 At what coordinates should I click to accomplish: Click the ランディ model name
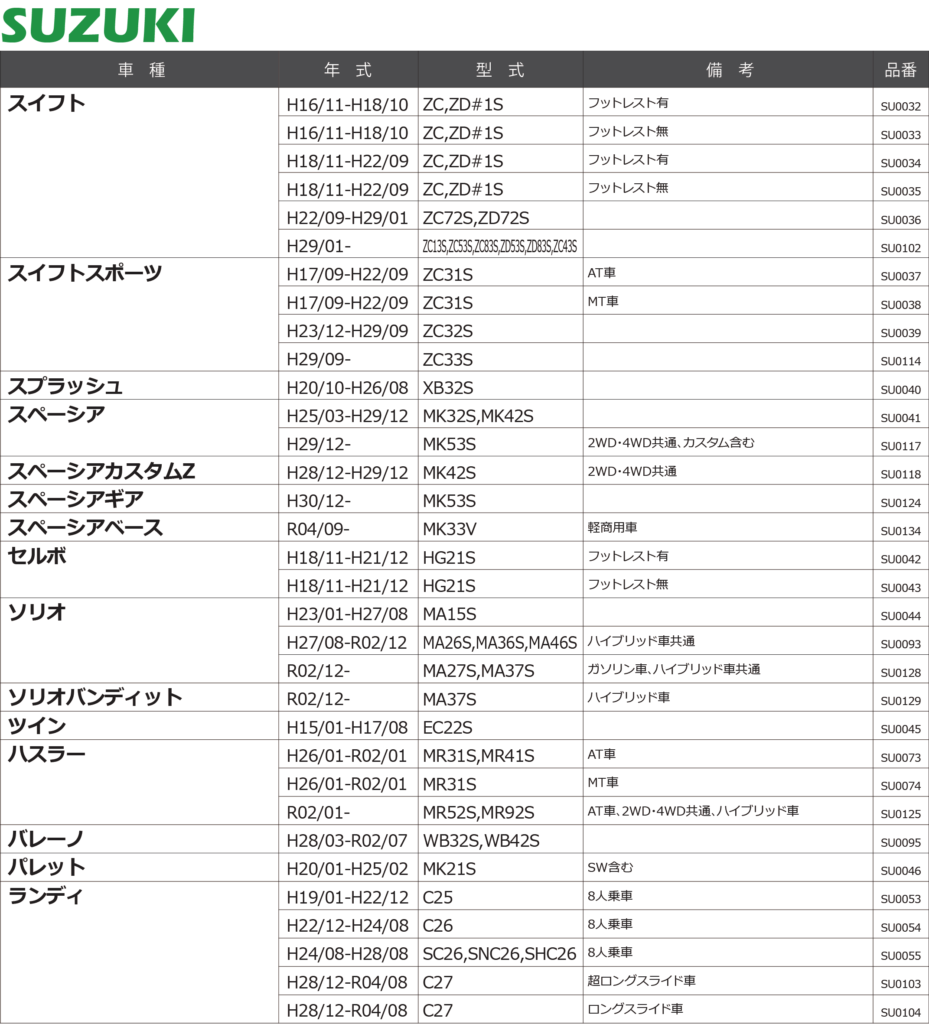(x=46, y=896)
